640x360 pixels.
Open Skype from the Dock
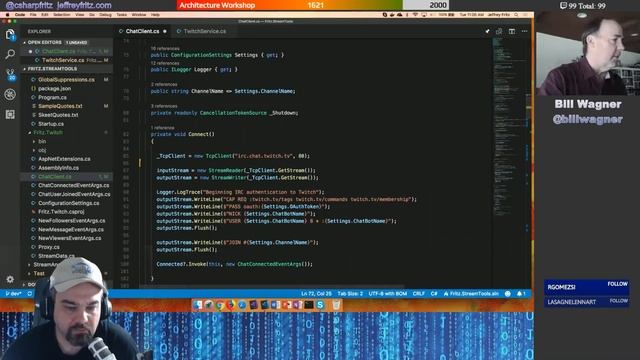coord(320,305)
